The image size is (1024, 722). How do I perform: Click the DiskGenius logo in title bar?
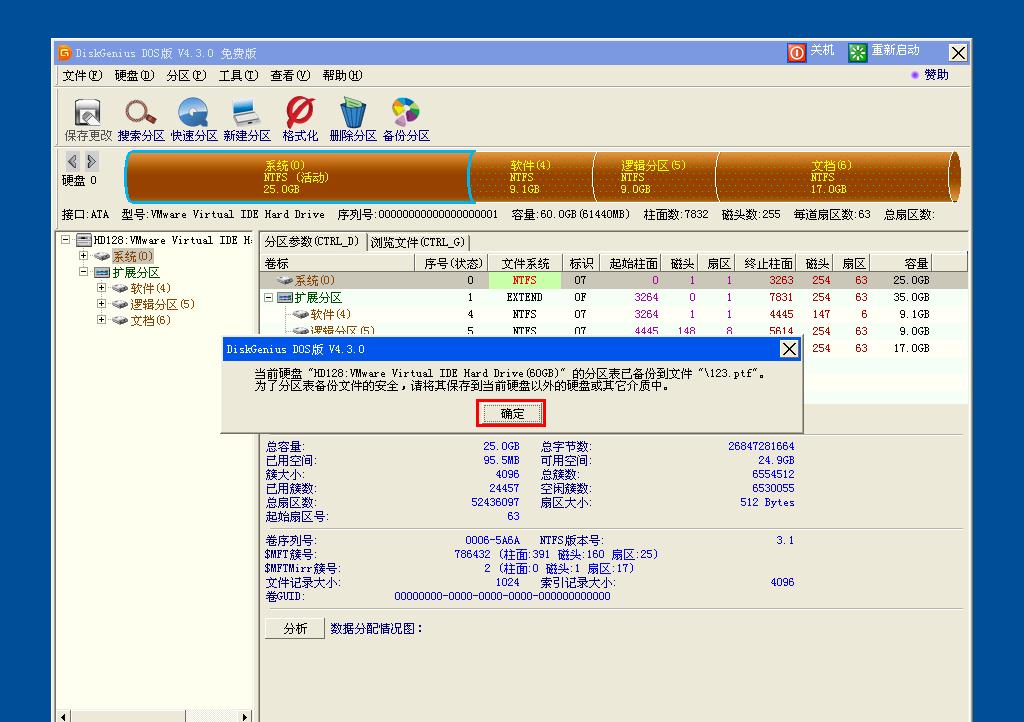click(x=65, y=52)
